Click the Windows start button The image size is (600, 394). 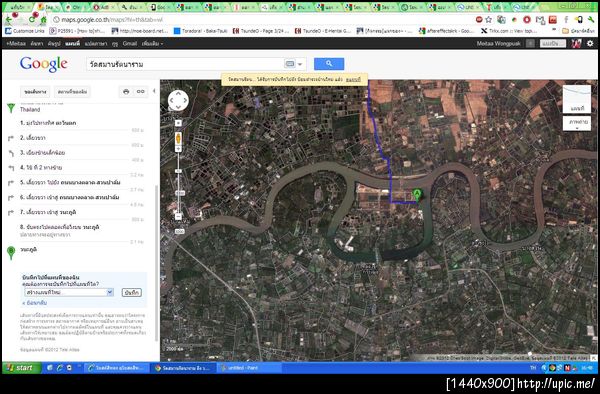[21, 368]
